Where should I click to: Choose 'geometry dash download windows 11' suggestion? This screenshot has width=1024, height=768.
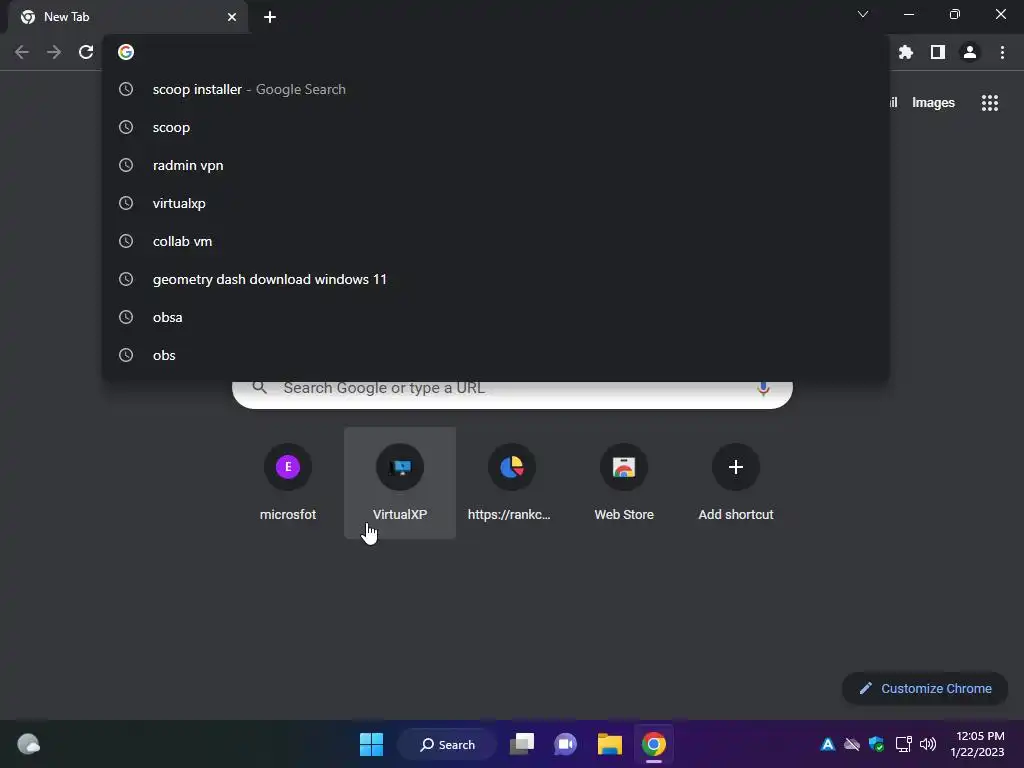(x=496, y=280)
